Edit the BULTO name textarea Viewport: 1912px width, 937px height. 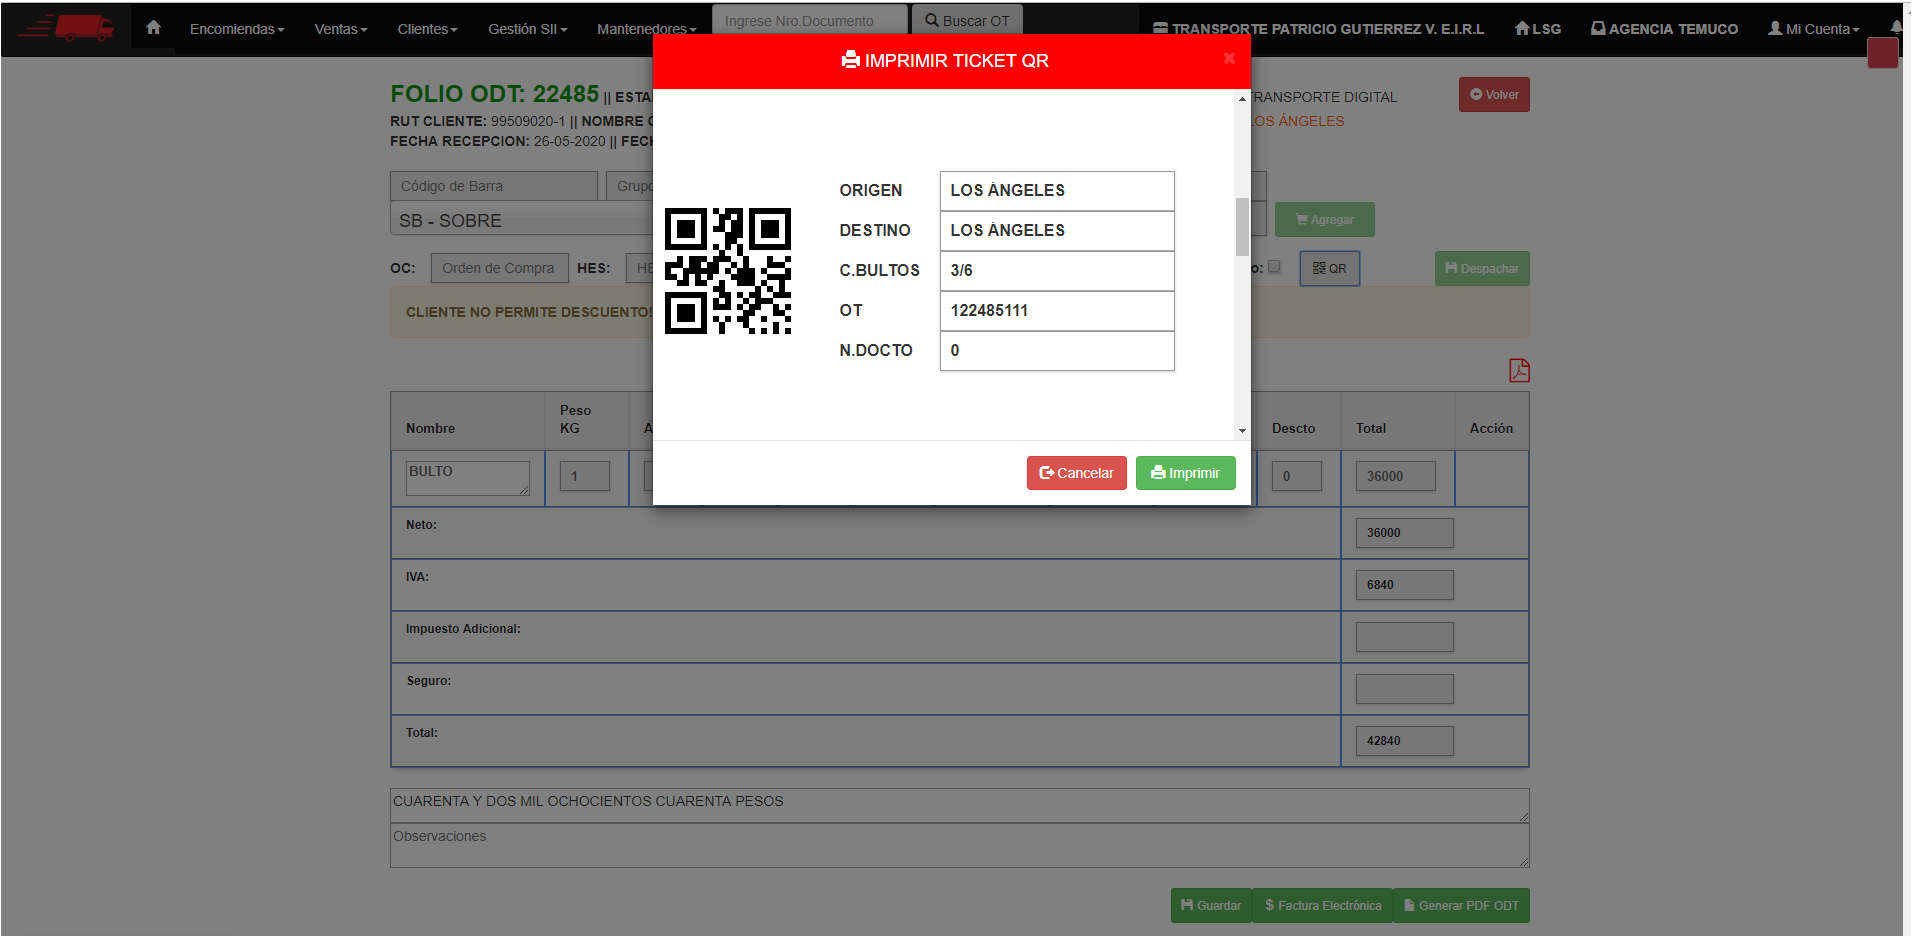click(x=468, y=478)
